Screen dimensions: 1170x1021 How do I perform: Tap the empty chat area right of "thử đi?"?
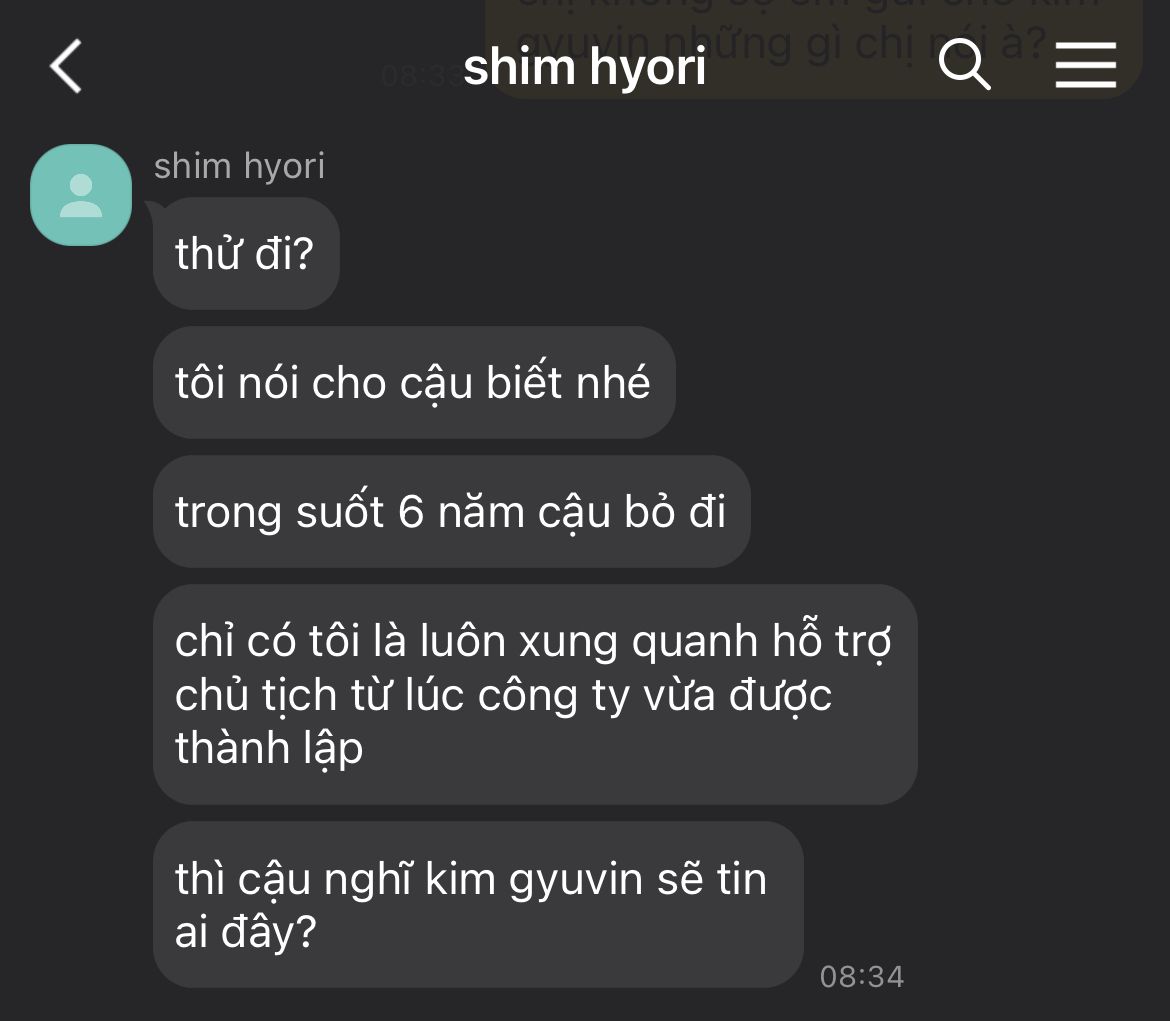[746, 253]
